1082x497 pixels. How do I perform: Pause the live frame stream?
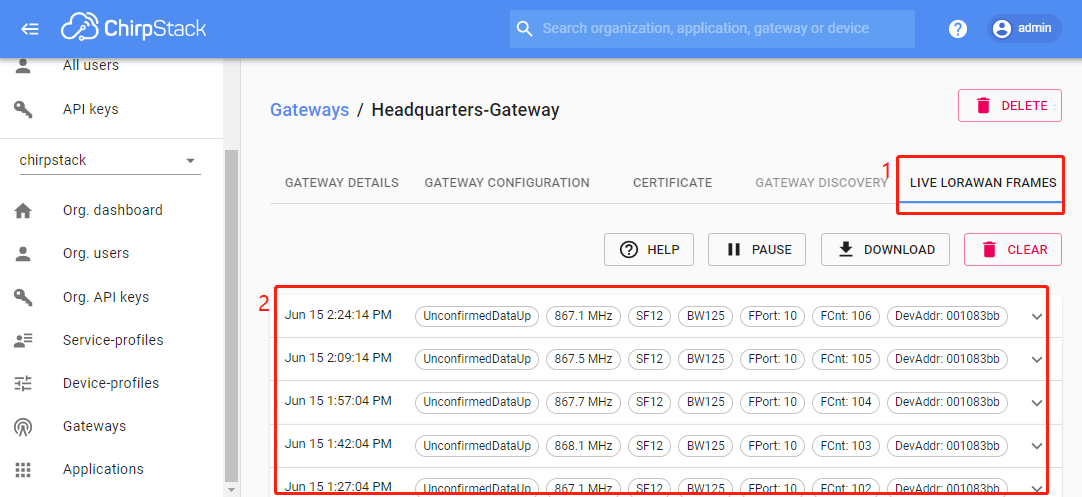tap(757, 249)
